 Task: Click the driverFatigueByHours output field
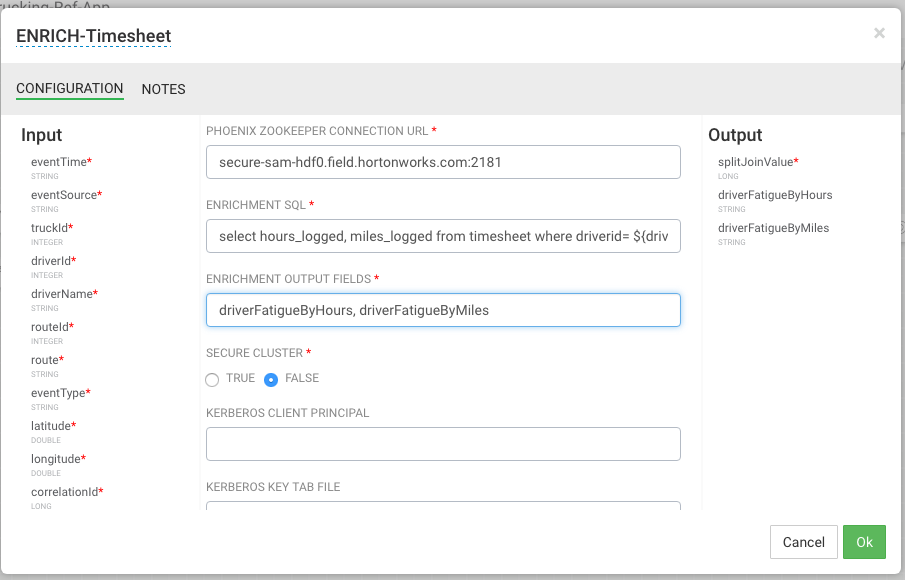[774, 195]
